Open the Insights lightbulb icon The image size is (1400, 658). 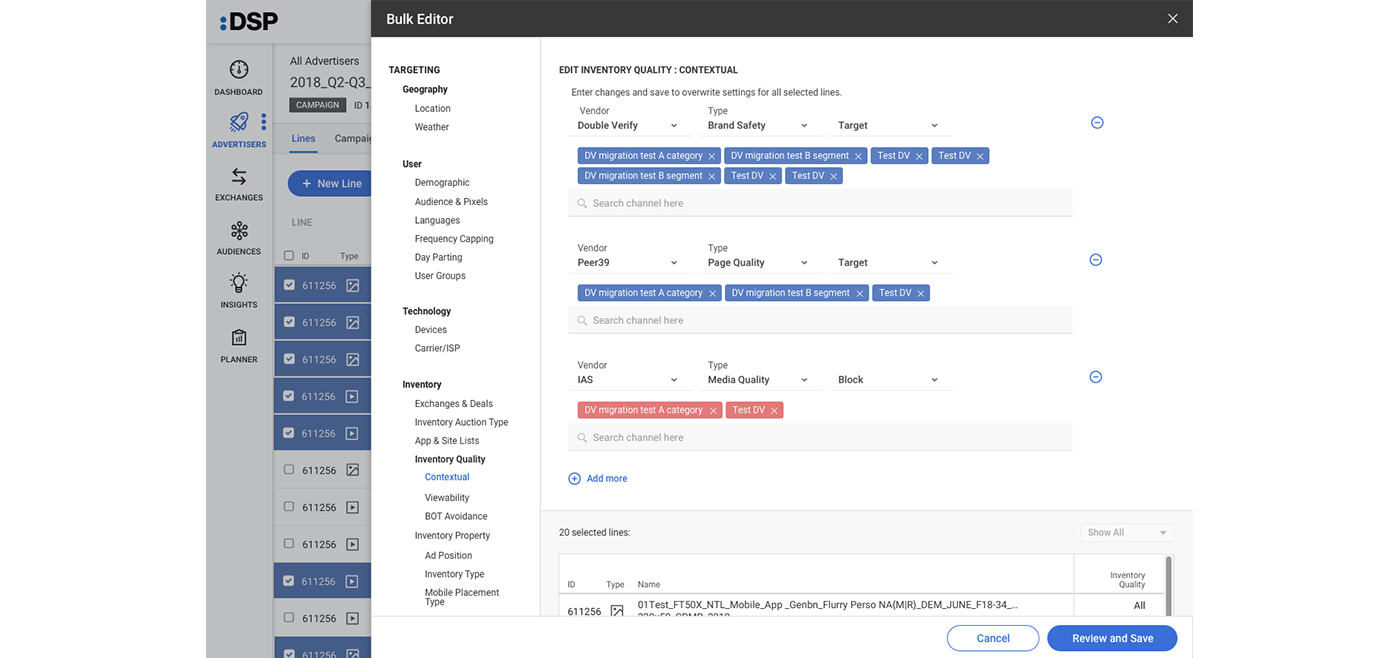(x=239, y=283)
